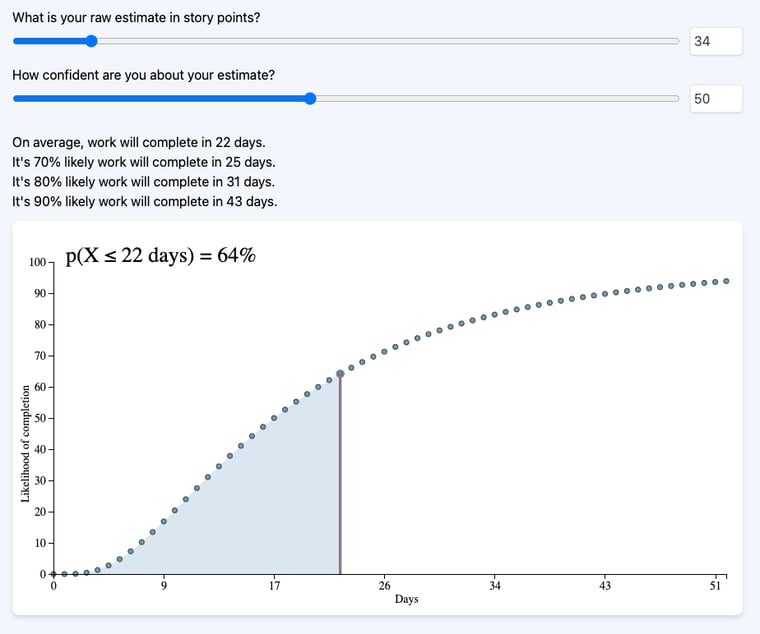
Task: Click the 80% likely completion in 31 days line
Action: (x=143, y=182)
